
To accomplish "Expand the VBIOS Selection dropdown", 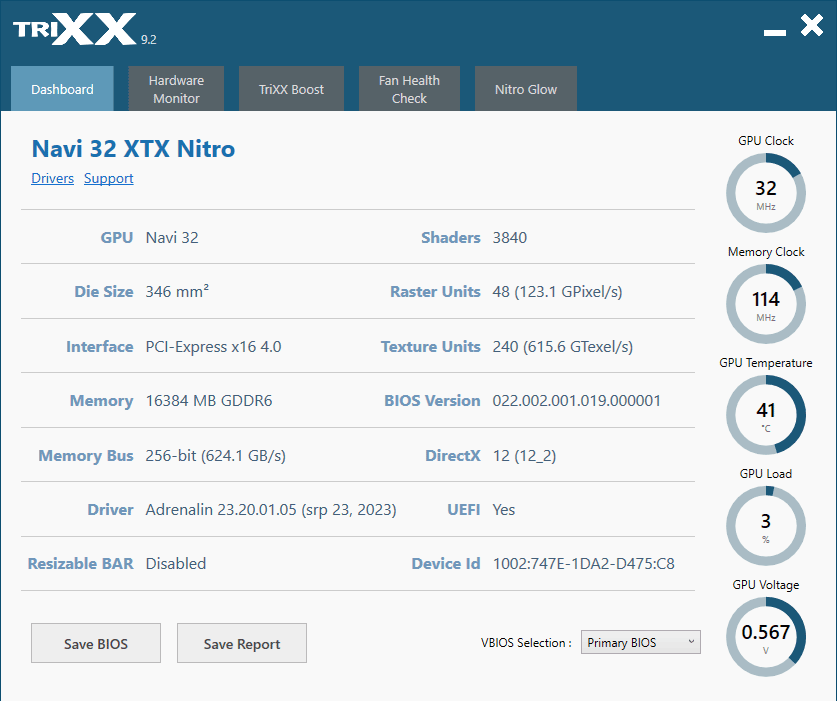I will coord(641,642).
